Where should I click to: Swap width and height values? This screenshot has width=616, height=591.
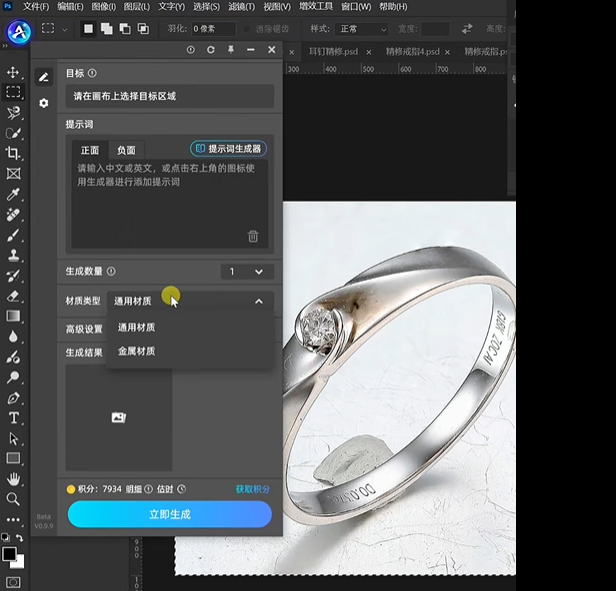467,29
